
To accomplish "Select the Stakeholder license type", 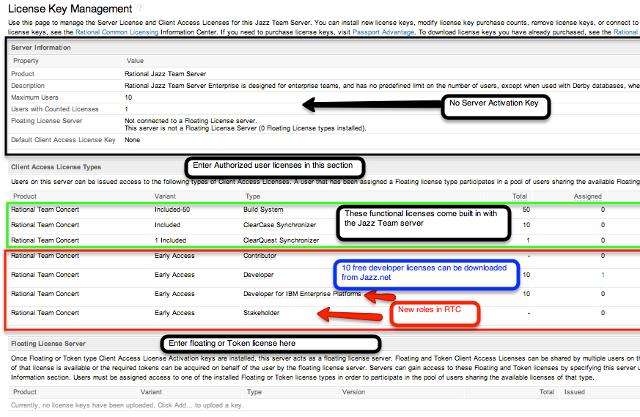I will (261, 313).
